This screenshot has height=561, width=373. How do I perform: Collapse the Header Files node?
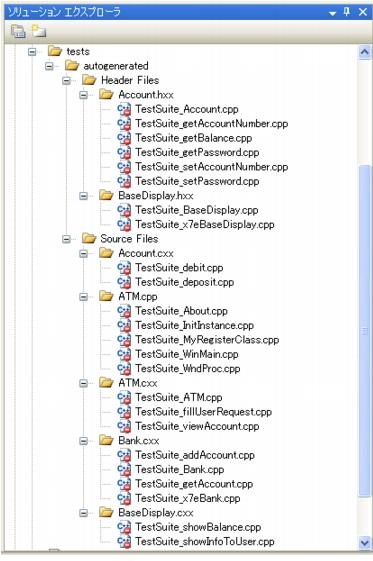tap(67, 81)
